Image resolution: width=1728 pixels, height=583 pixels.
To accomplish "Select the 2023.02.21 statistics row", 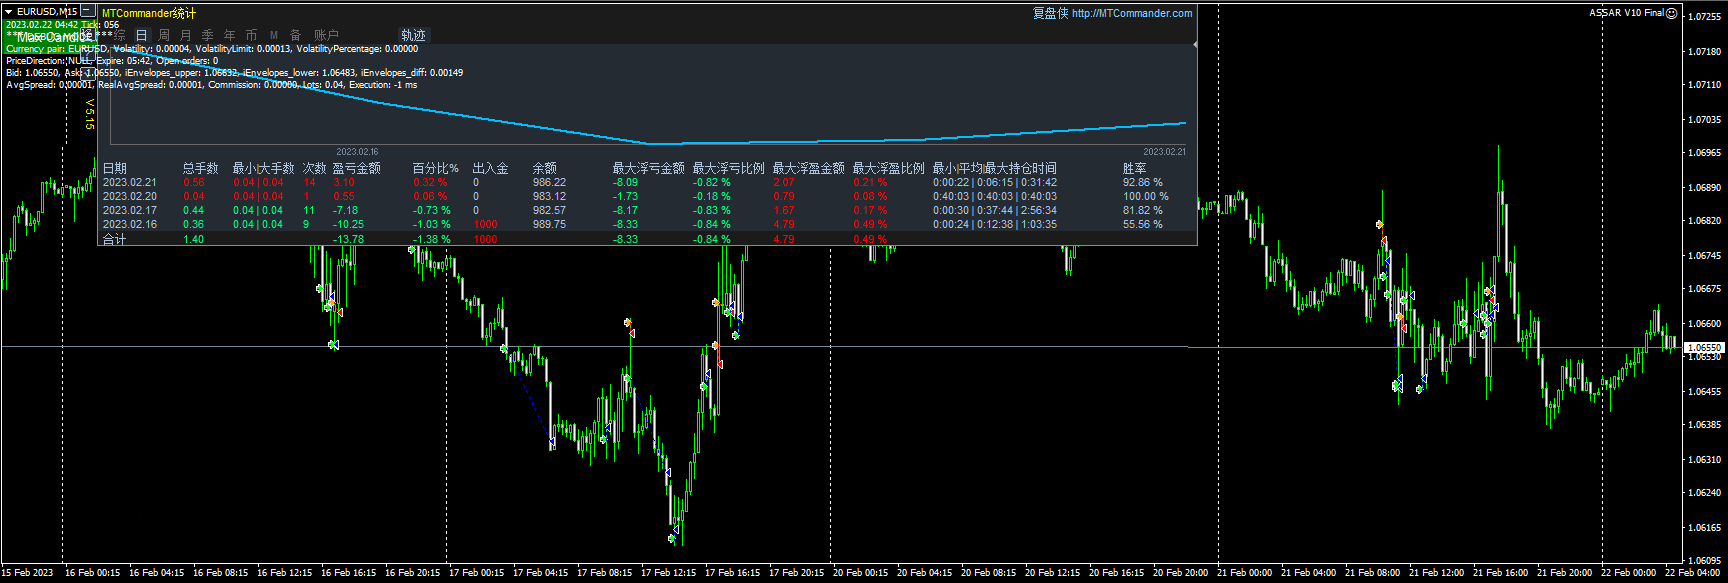I will pos(130,182).
